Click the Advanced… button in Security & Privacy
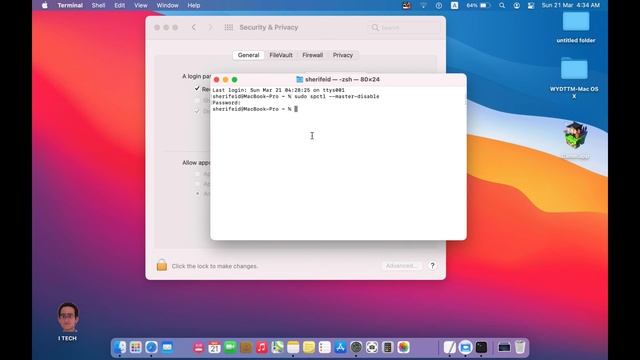The image size is (640, 360). pos(402,266)
